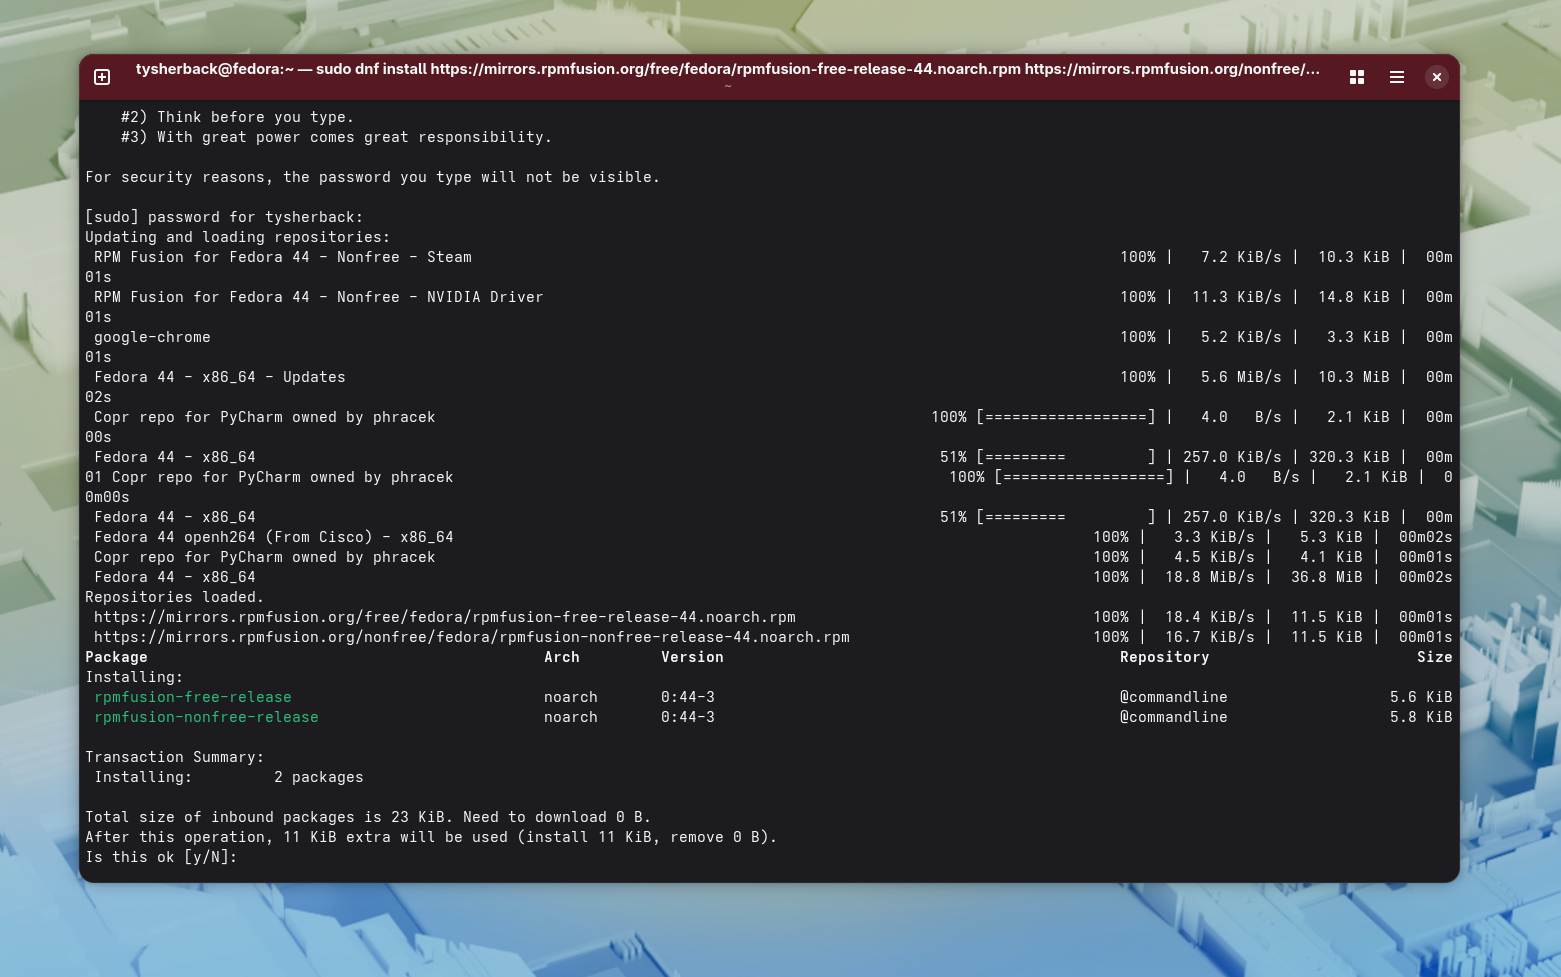1561x977 pixels.
Task: Click the 18.8 MiB/s download speed value
Action: click(x=1210, y=577)
